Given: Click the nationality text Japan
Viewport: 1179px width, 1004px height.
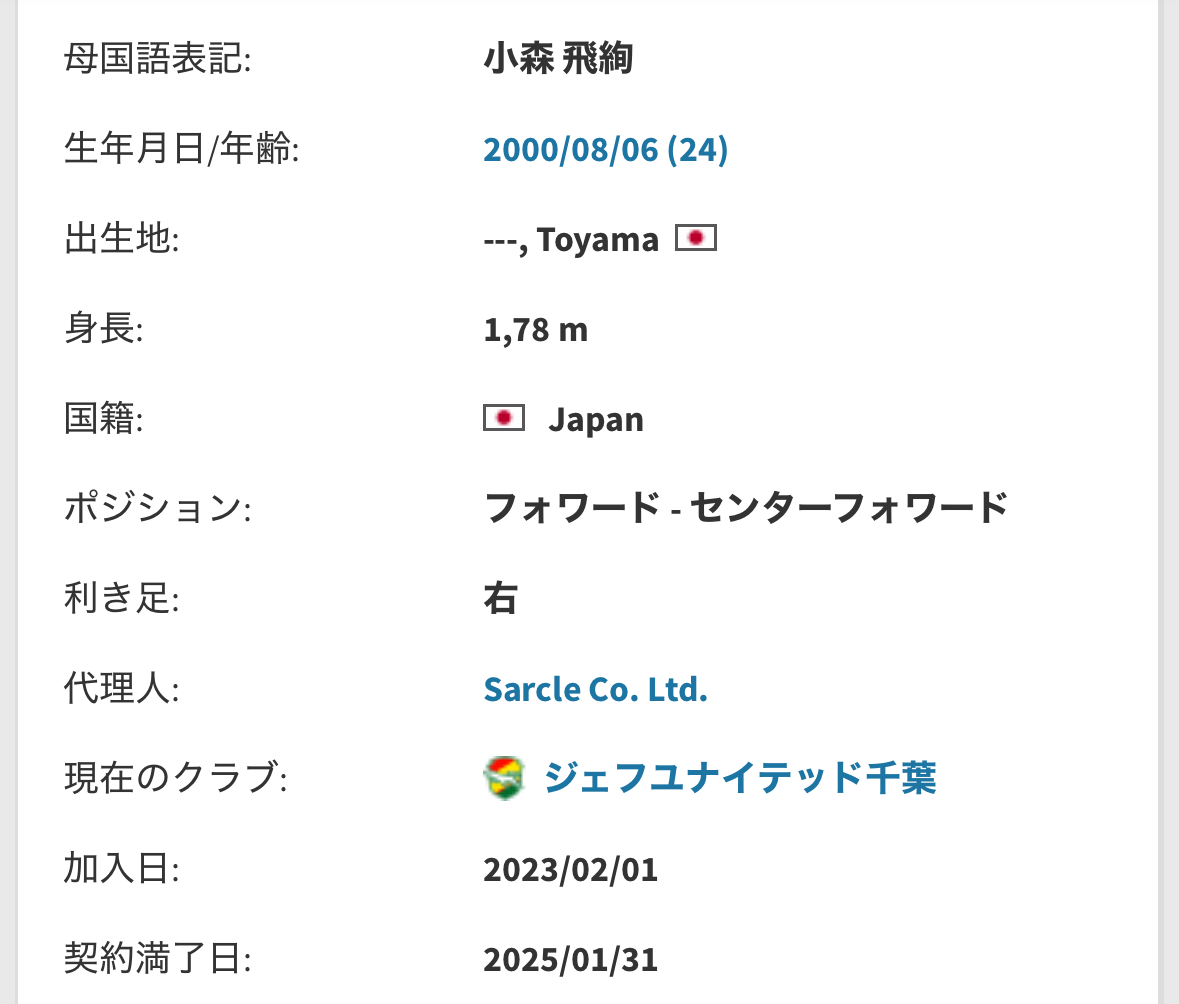Looking at the screenshot, I should click(596, 420).
